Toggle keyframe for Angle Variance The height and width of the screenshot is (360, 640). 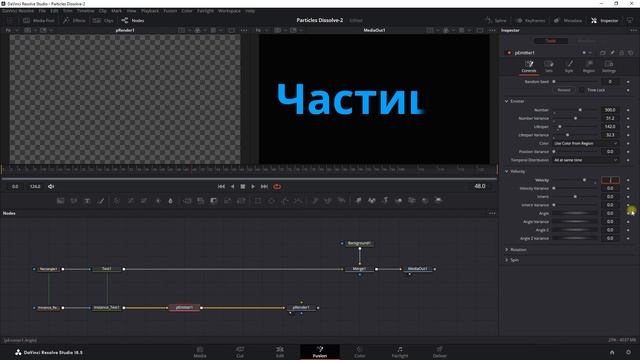coord(628,222)
